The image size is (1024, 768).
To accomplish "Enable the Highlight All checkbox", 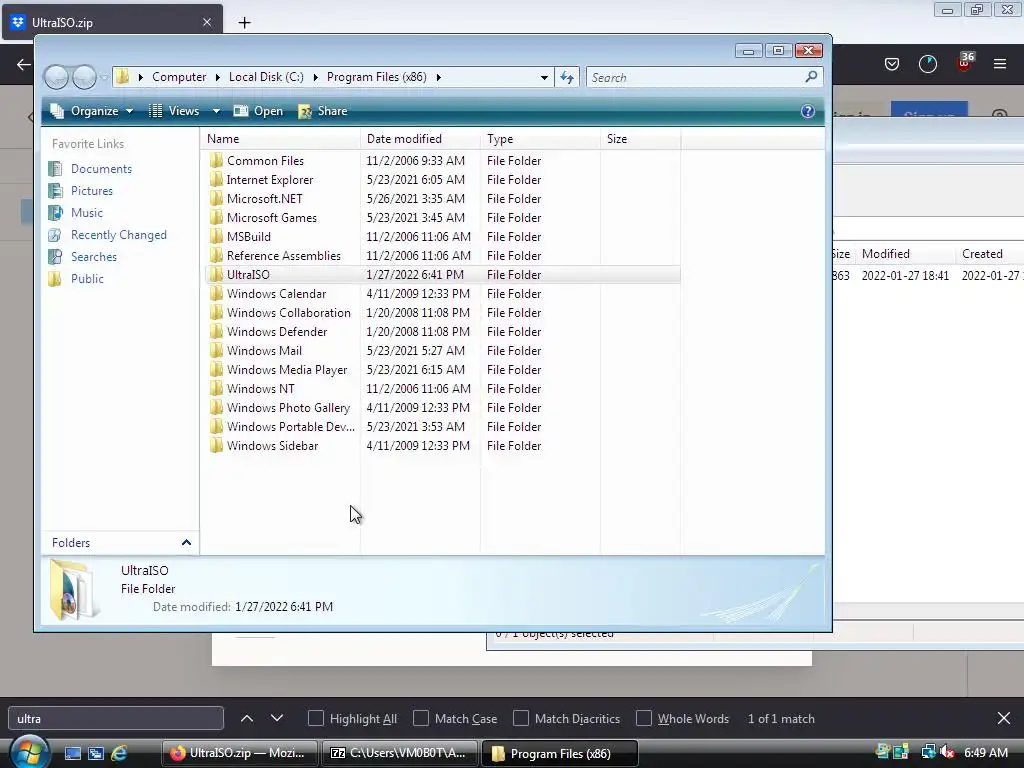I will pyautogui.click(x=315, y=718).
